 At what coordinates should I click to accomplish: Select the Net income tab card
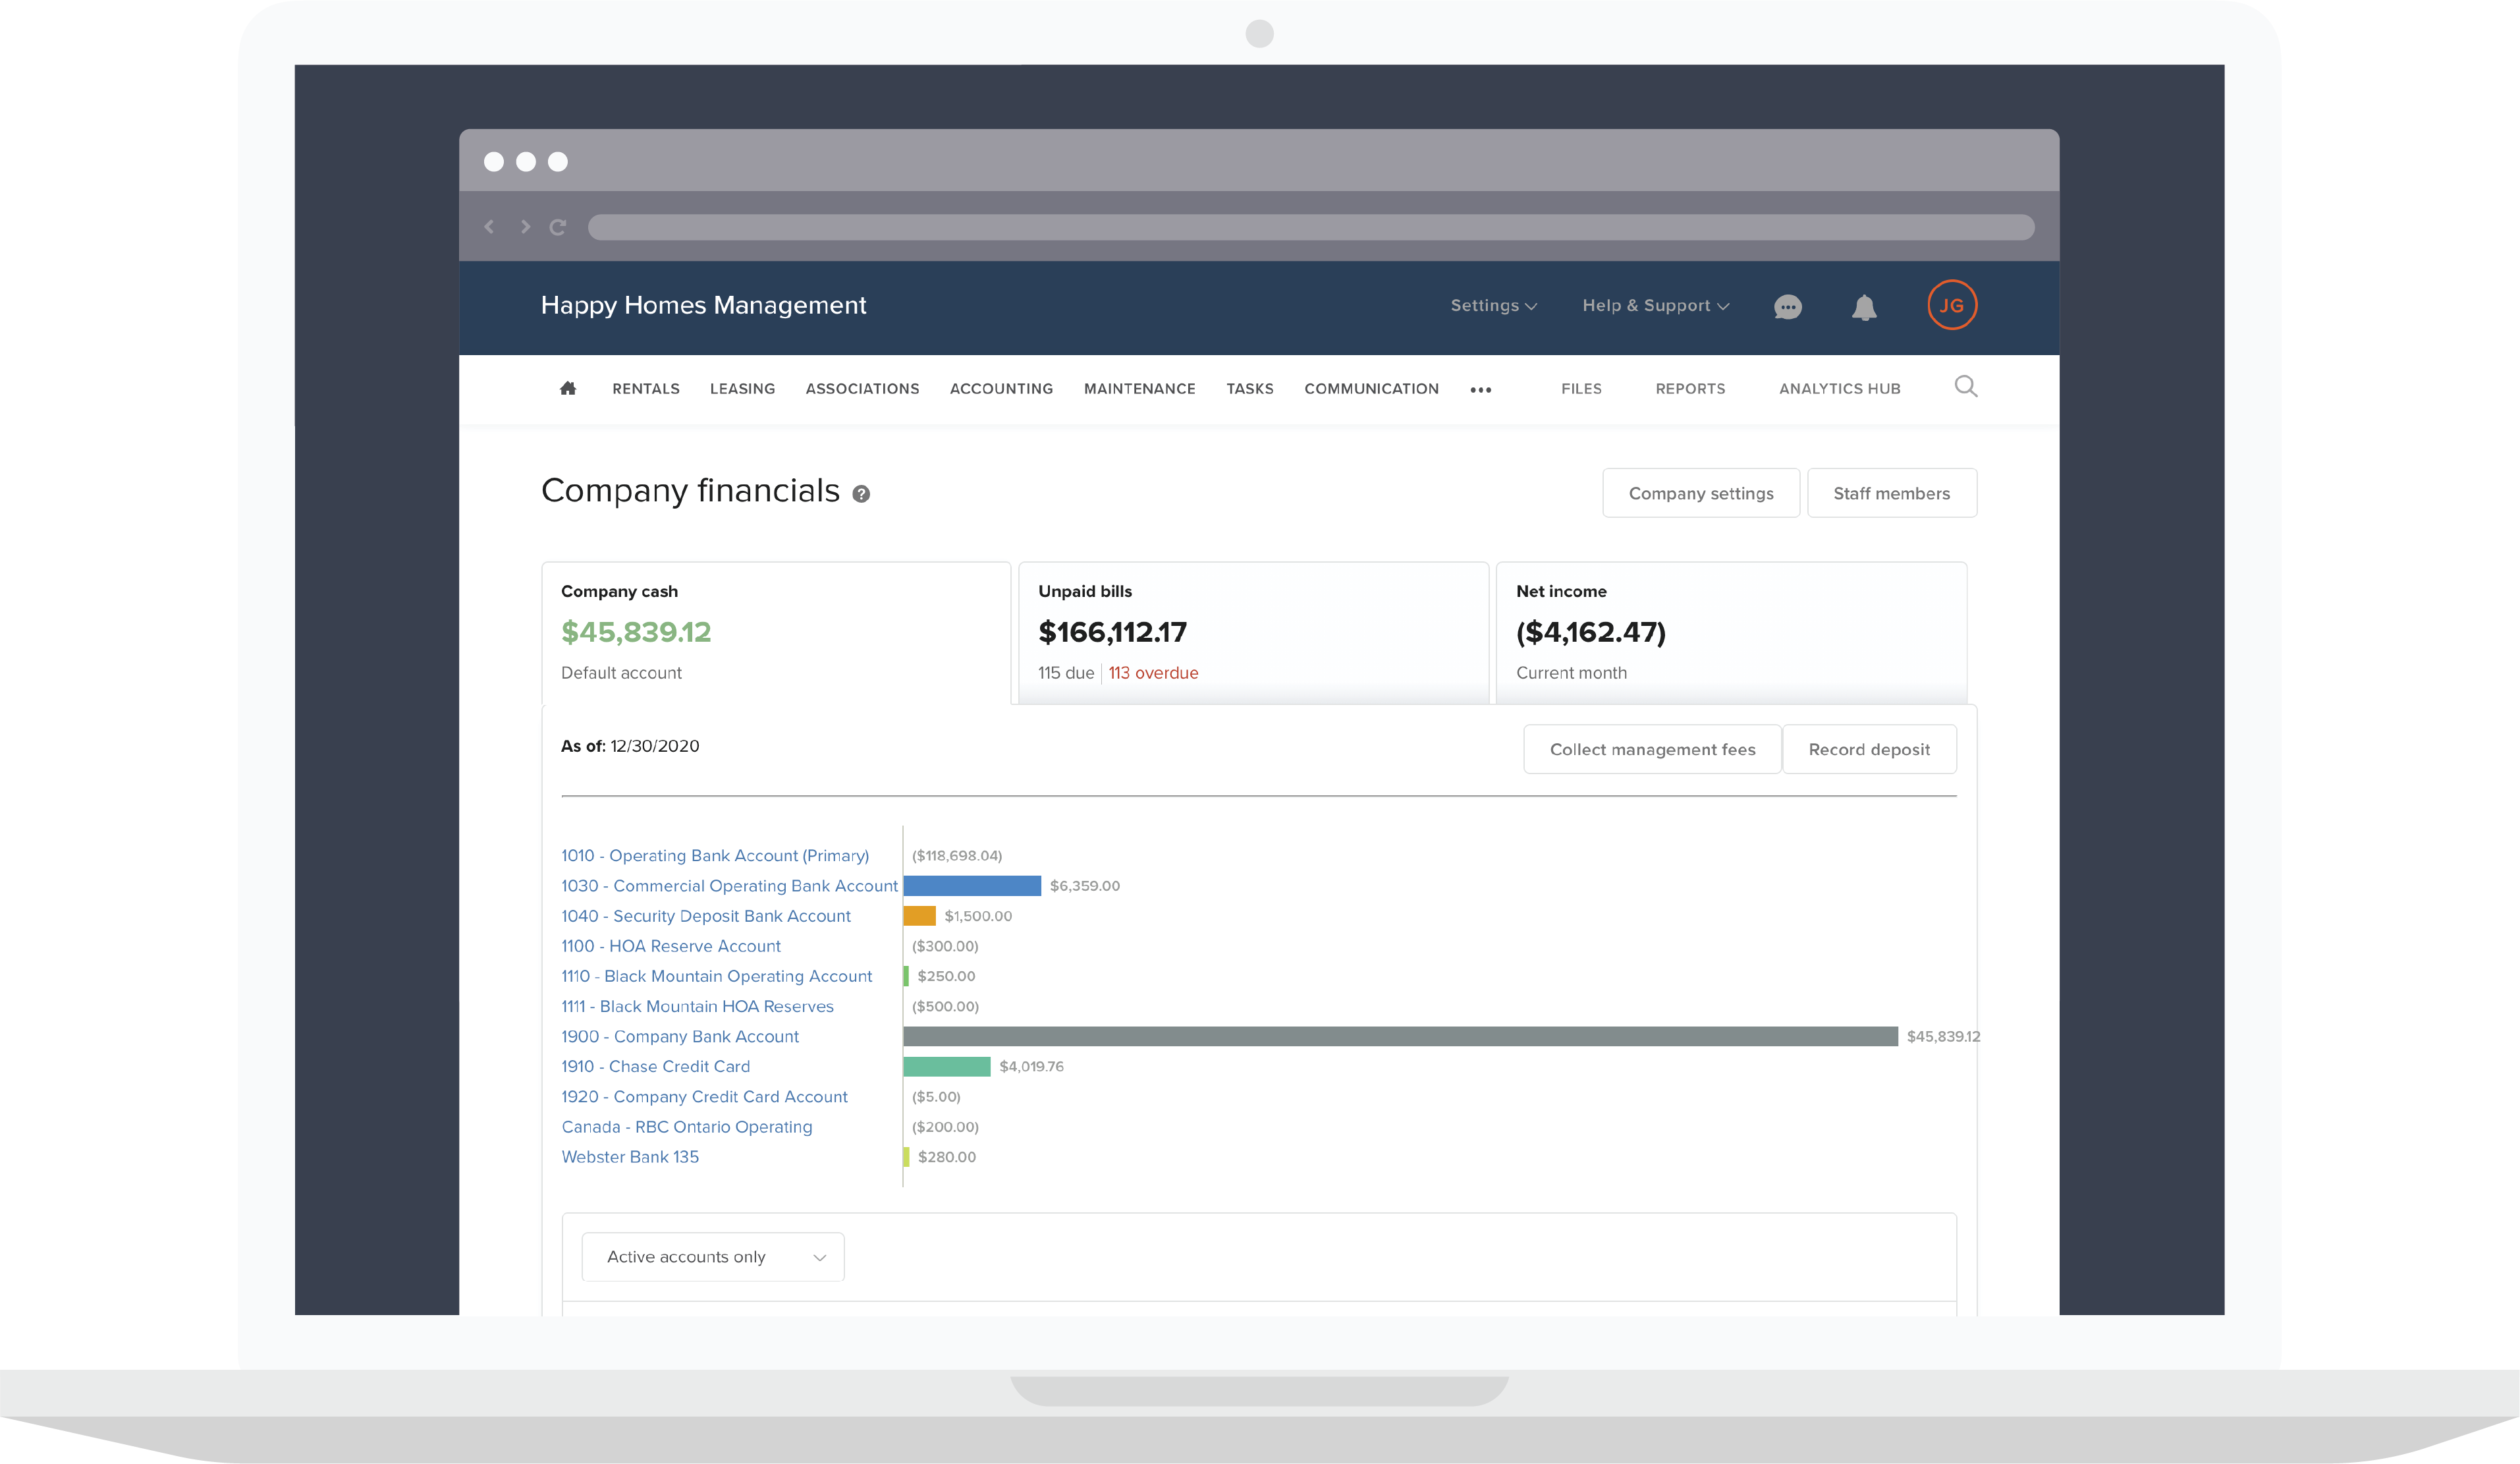tap(1731, 633)
